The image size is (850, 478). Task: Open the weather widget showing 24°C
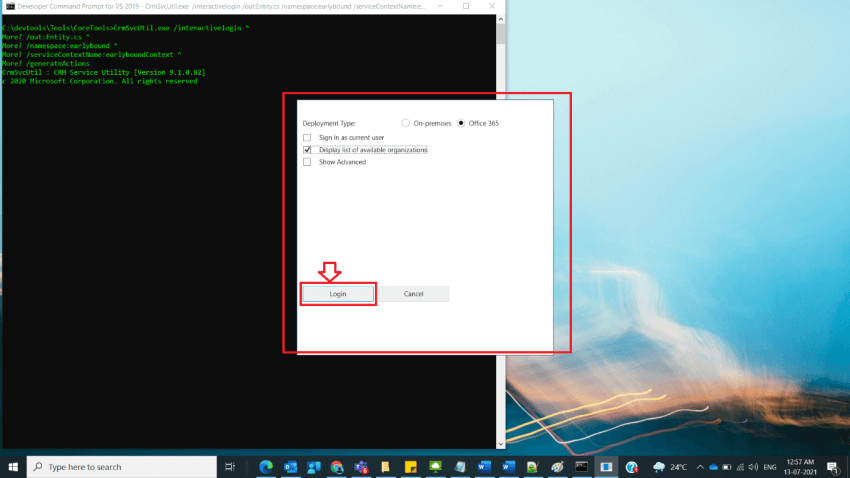[670, 467]
